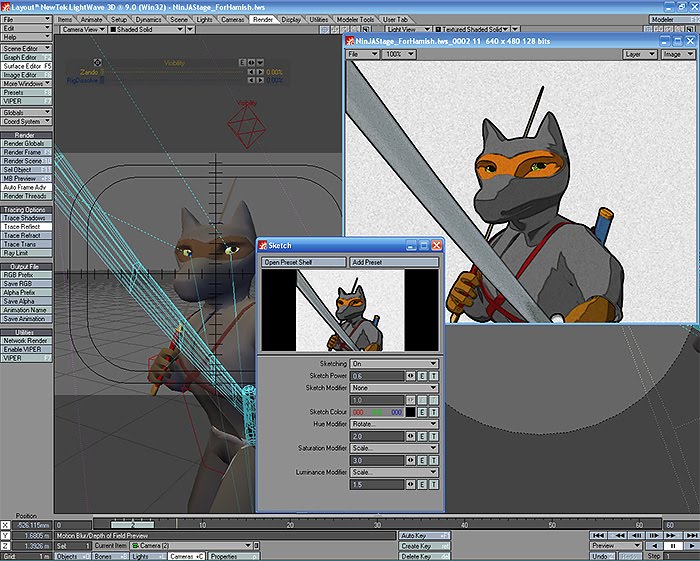Toggle Trace Refract option
Viewport: 700px width, 561px height.
coord(26,235)
